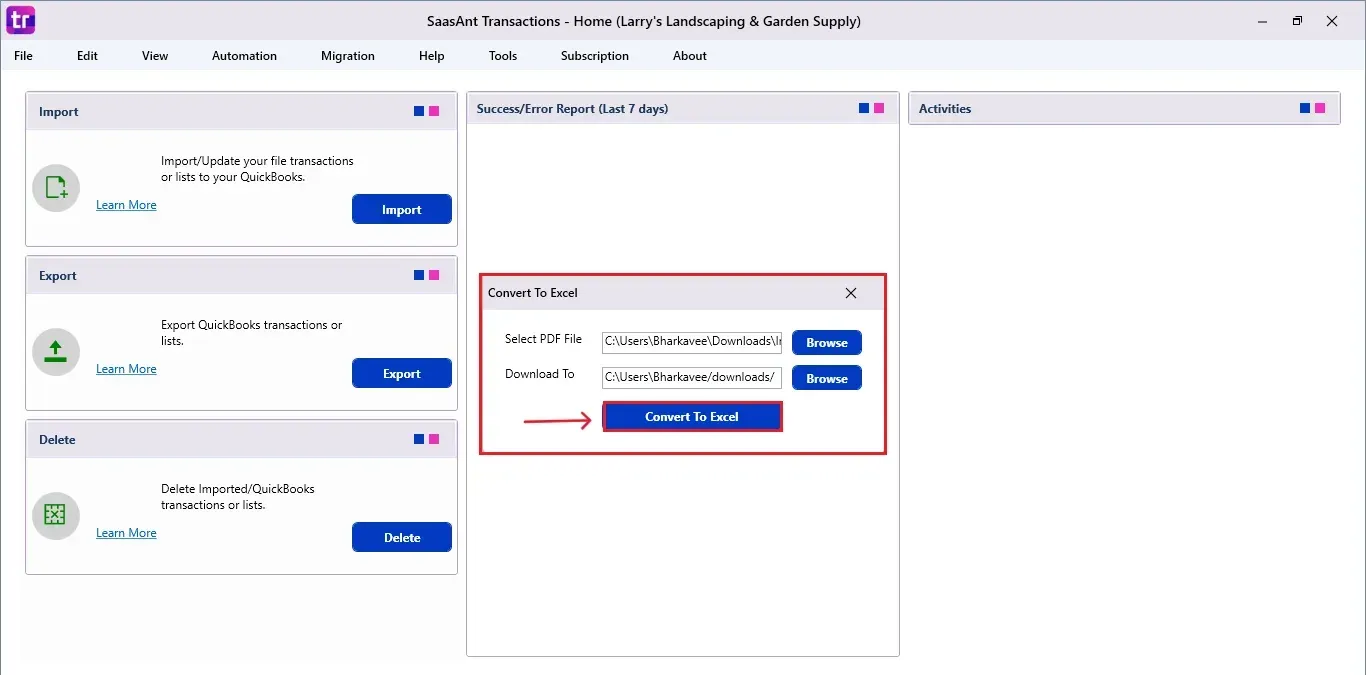This screenshot has width=1366, height=675.
Task: Click pink square in Import panel header
Action: click(434, 111)
